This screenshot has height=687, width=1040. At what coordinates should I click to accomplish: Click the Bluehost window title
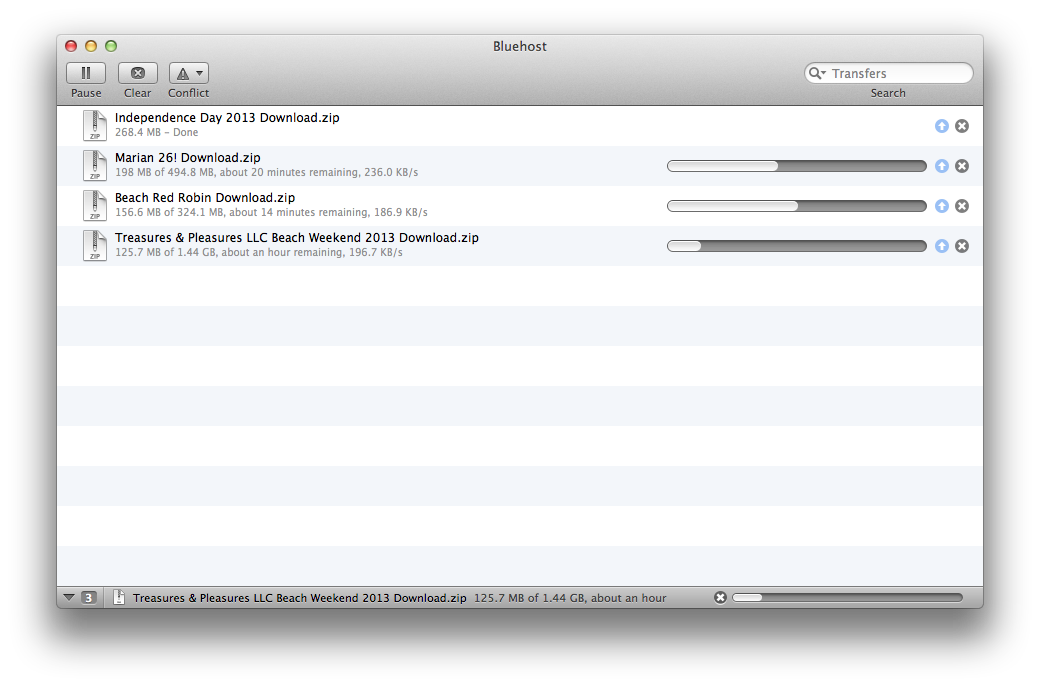[520, 46]
